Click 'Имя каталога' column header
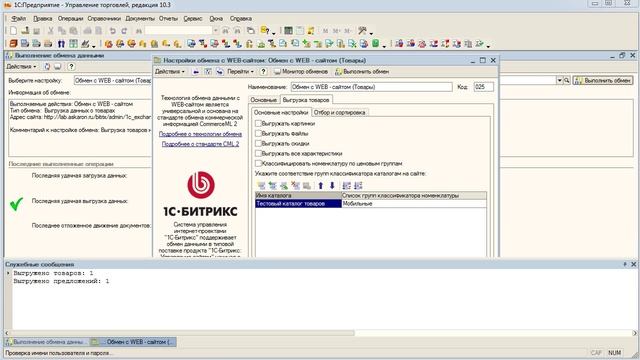 pos(298,196)
